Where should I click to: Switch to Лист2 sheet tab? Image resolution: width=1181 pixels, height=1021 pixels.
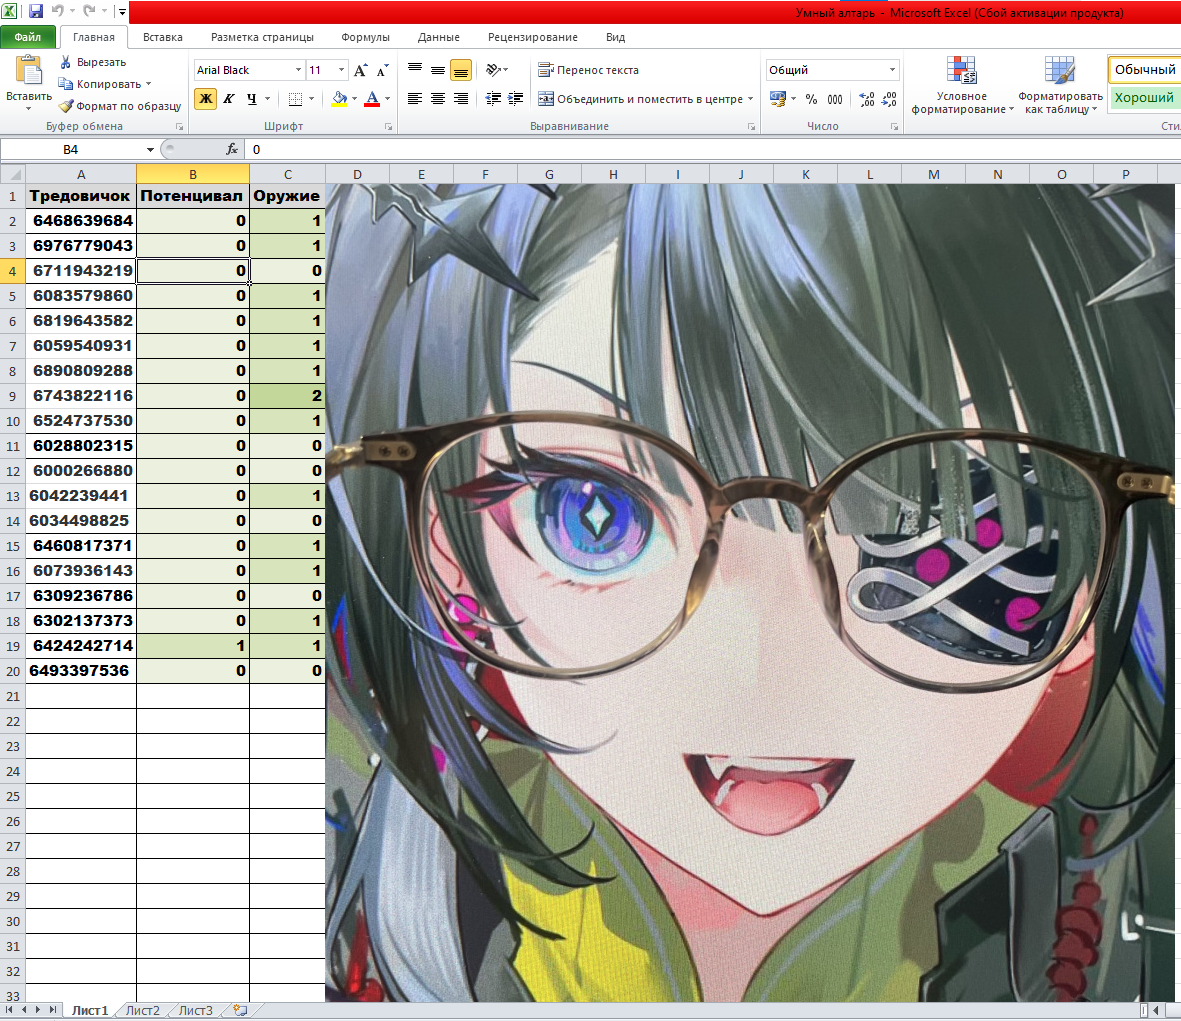[x=142, y=1010]
